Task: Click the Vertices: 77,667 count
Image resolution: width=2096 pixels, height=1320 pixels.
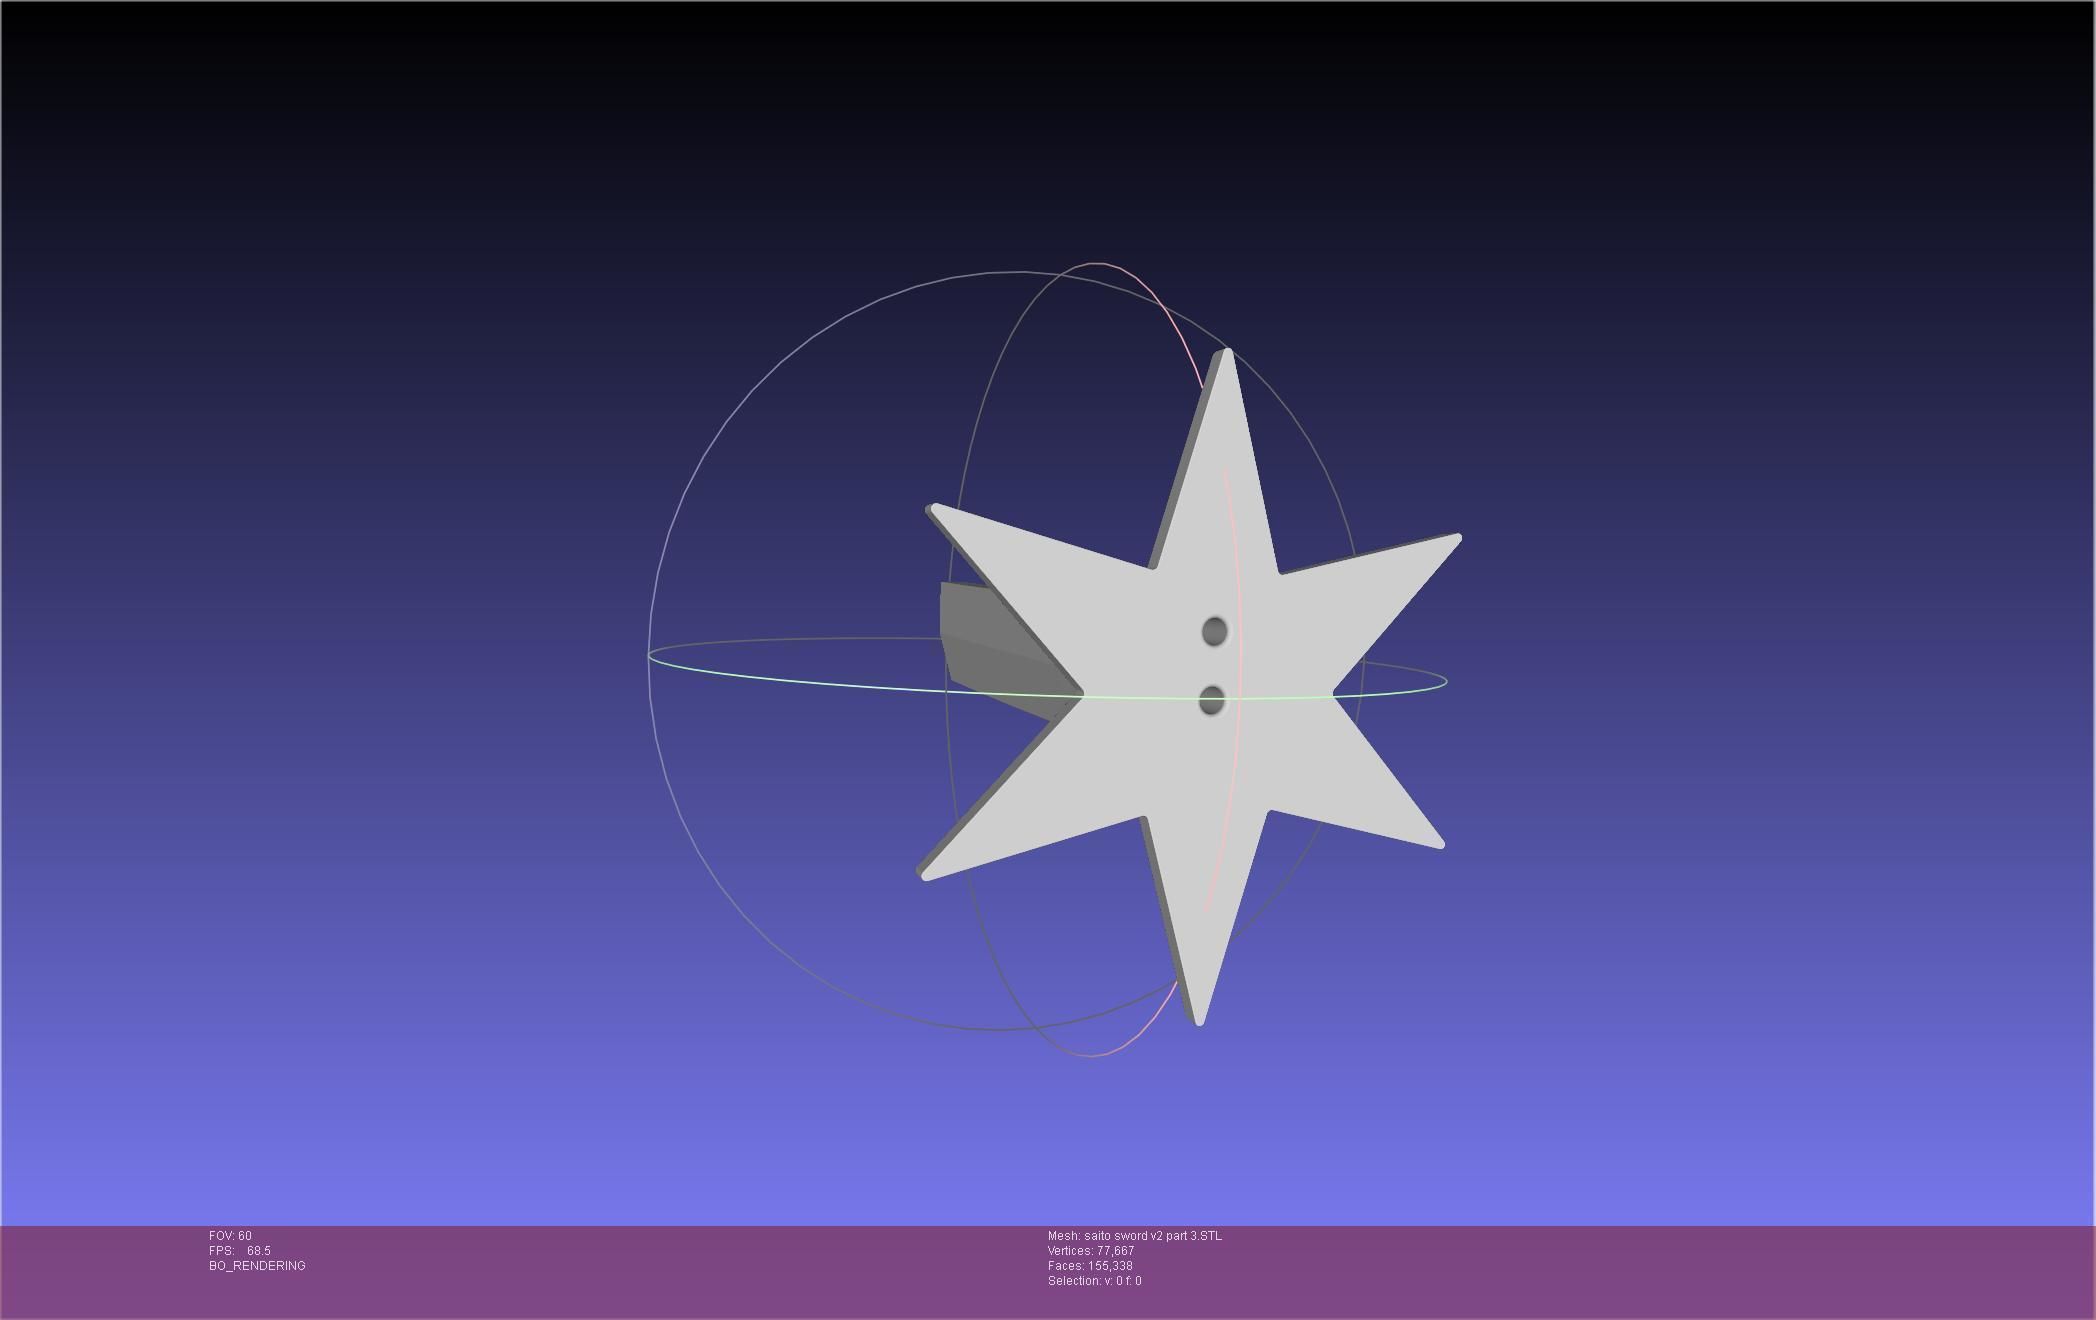Action: coord(1090,1251)
